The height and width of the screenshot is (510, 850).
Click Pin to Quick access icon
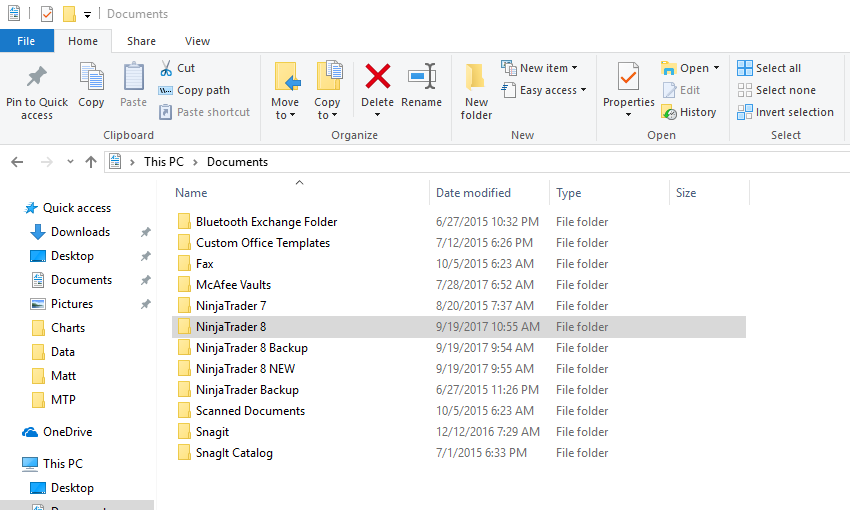pyautogui.click(x=37, y=77)
